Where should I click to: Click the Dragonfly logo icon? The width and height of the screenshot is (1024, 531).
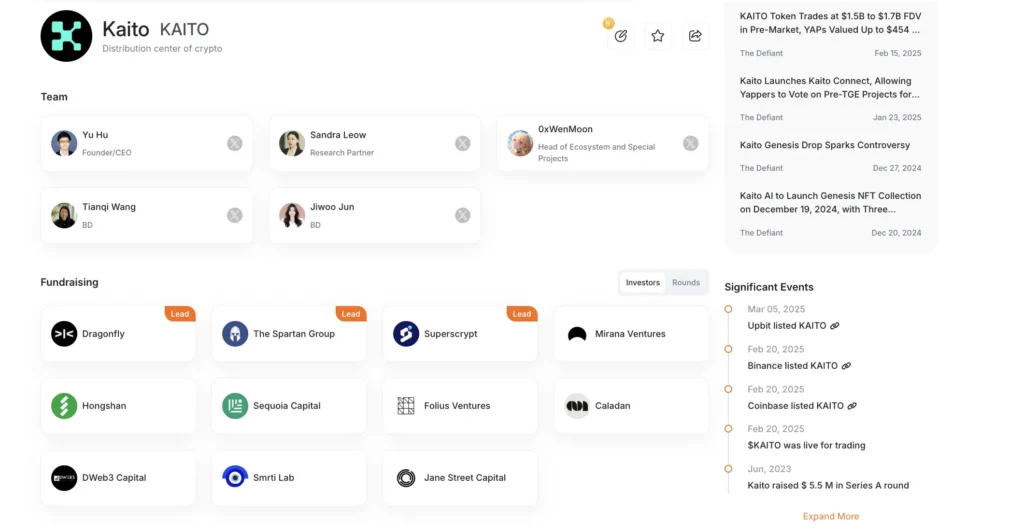tap(64, 334)
